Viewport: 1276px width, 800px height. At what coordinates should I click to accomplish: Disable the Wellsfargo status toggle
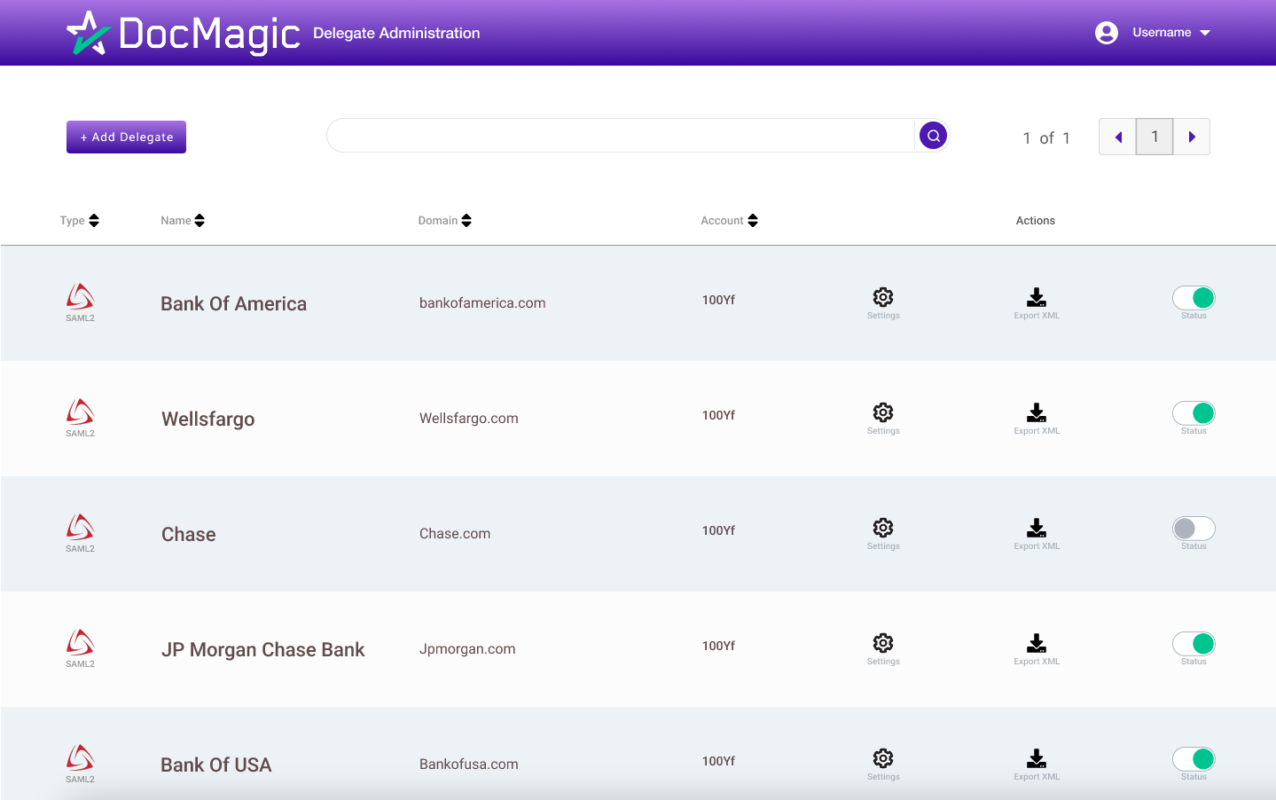(x=1194, y=413)
